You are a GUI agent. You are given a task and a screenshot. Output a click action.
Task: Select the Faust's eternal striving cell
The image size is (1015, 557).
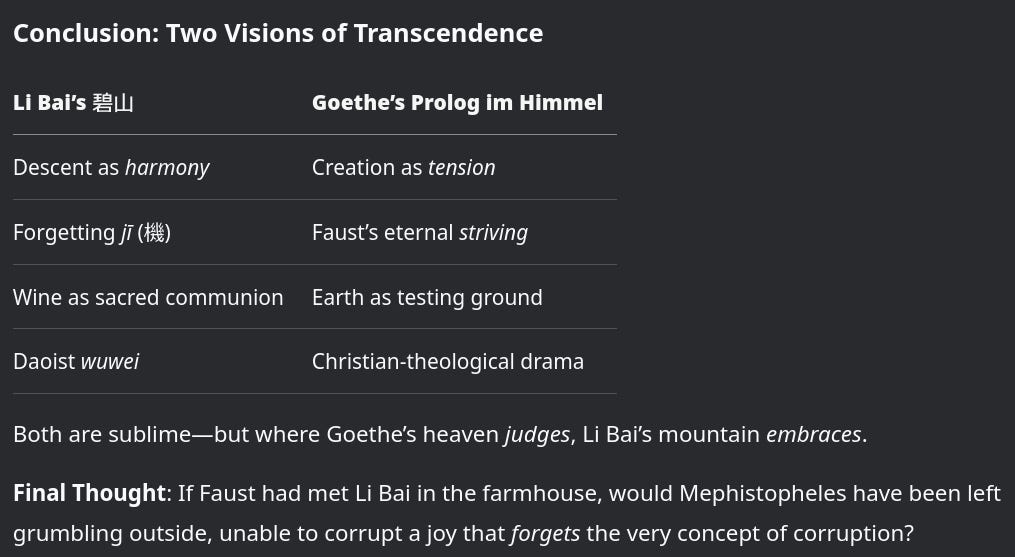419,233
